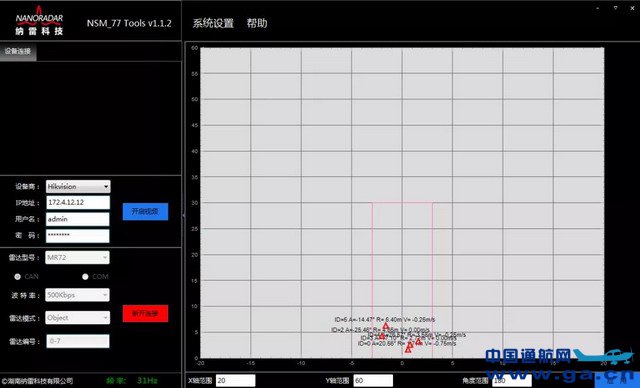This screenshot has width=640, height=388.
Task: Minimize the NSM_77 Tools window
Action: [x=598, y=8]
